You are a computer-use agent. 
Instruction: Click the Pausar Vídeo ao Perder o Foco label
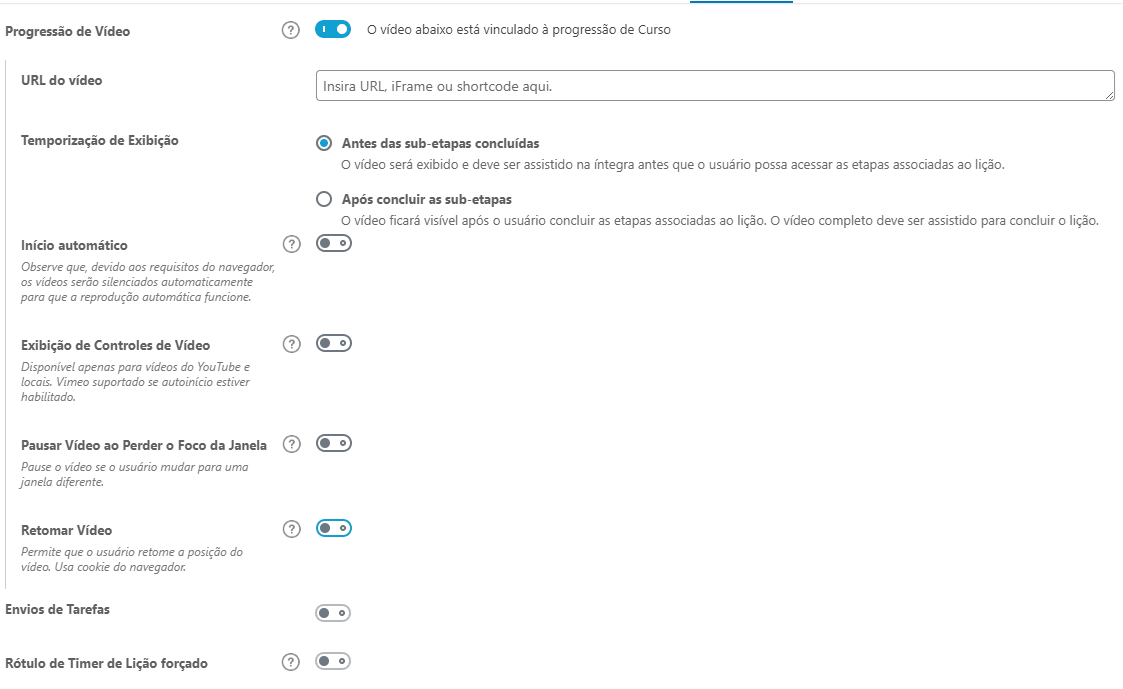click(144, 445)
